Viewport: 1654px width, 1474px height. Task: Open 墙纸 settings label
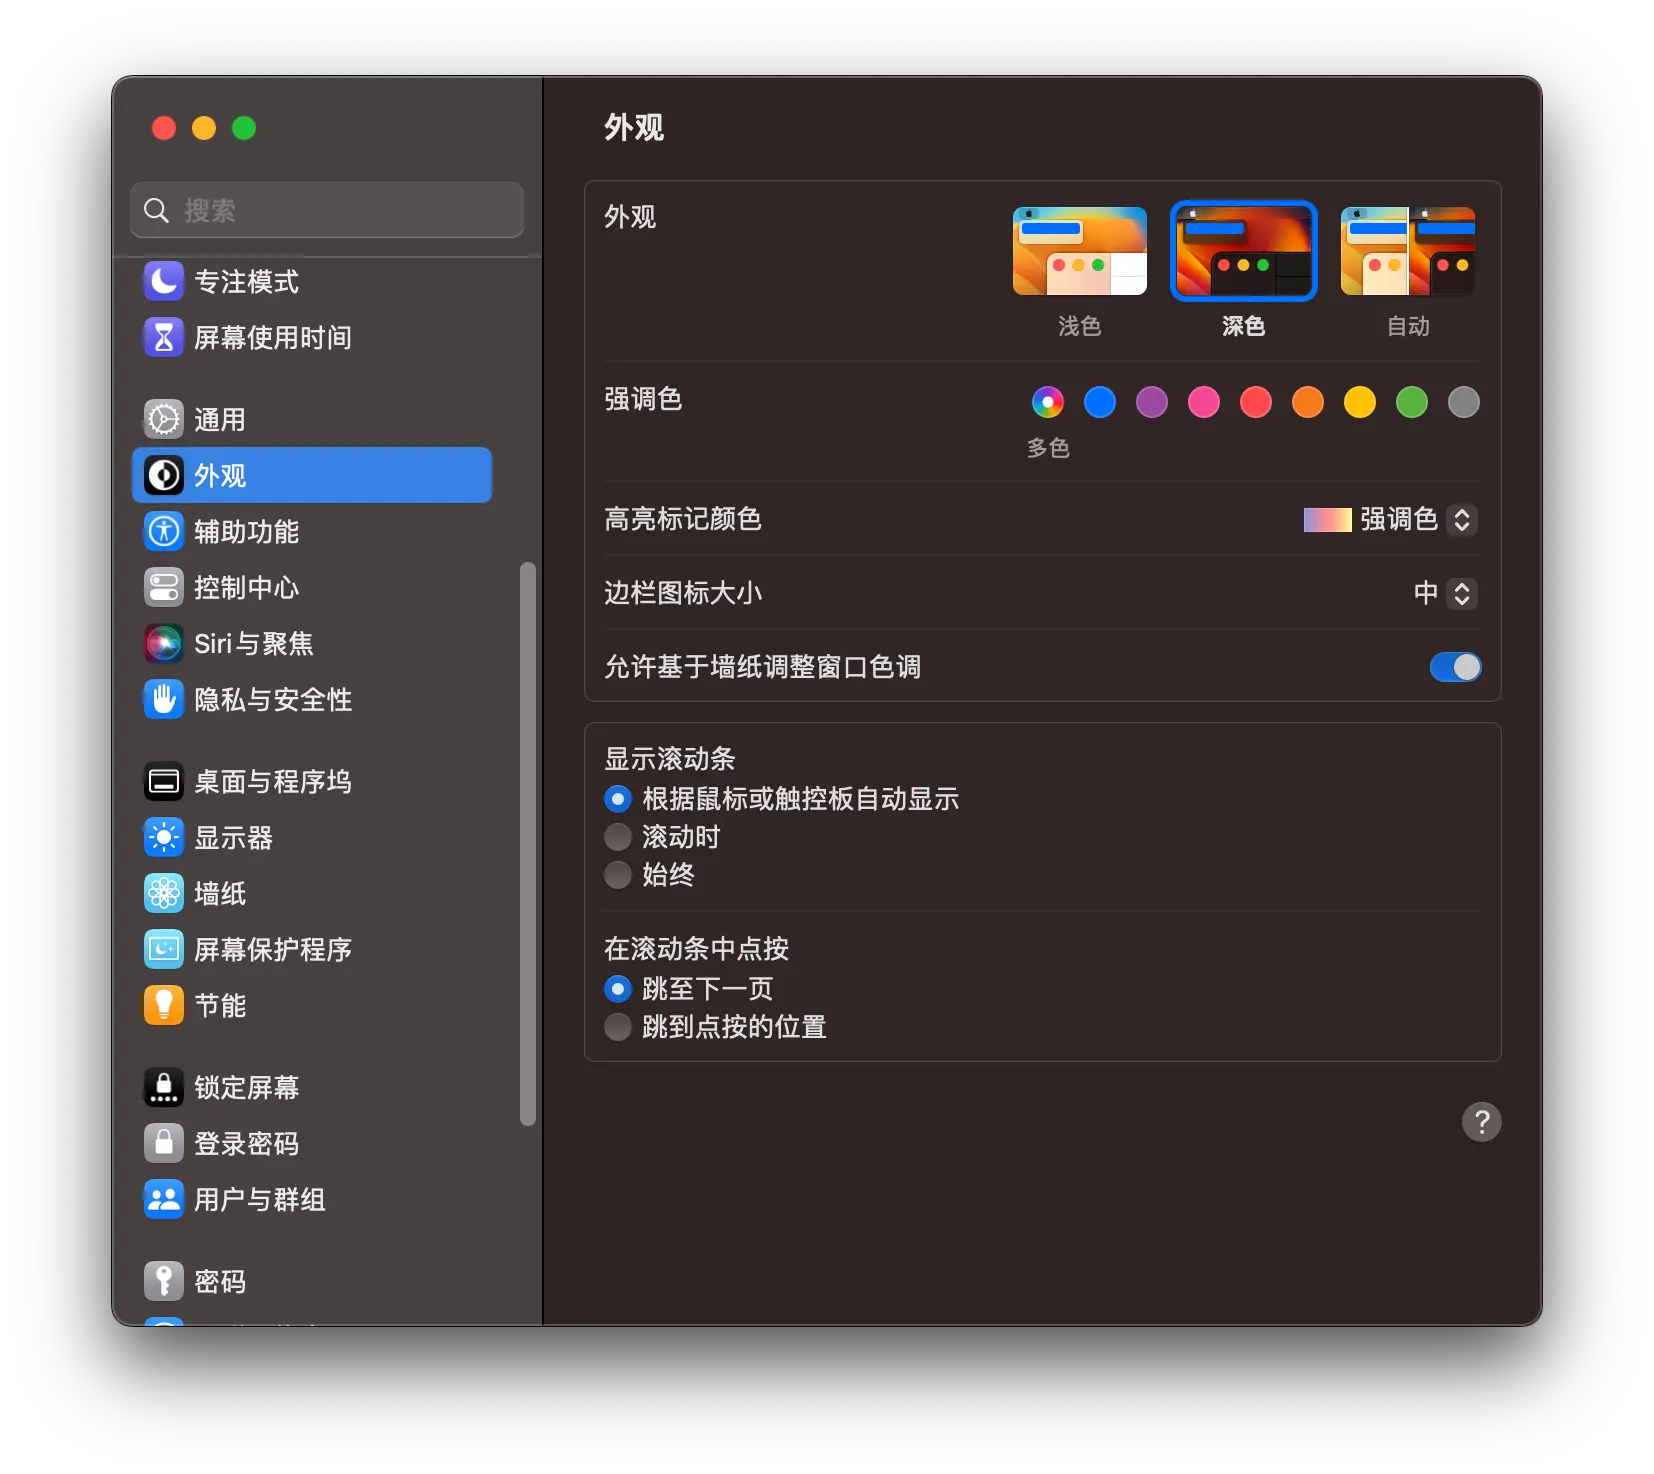pyautogui.click(x=220, y=894)
